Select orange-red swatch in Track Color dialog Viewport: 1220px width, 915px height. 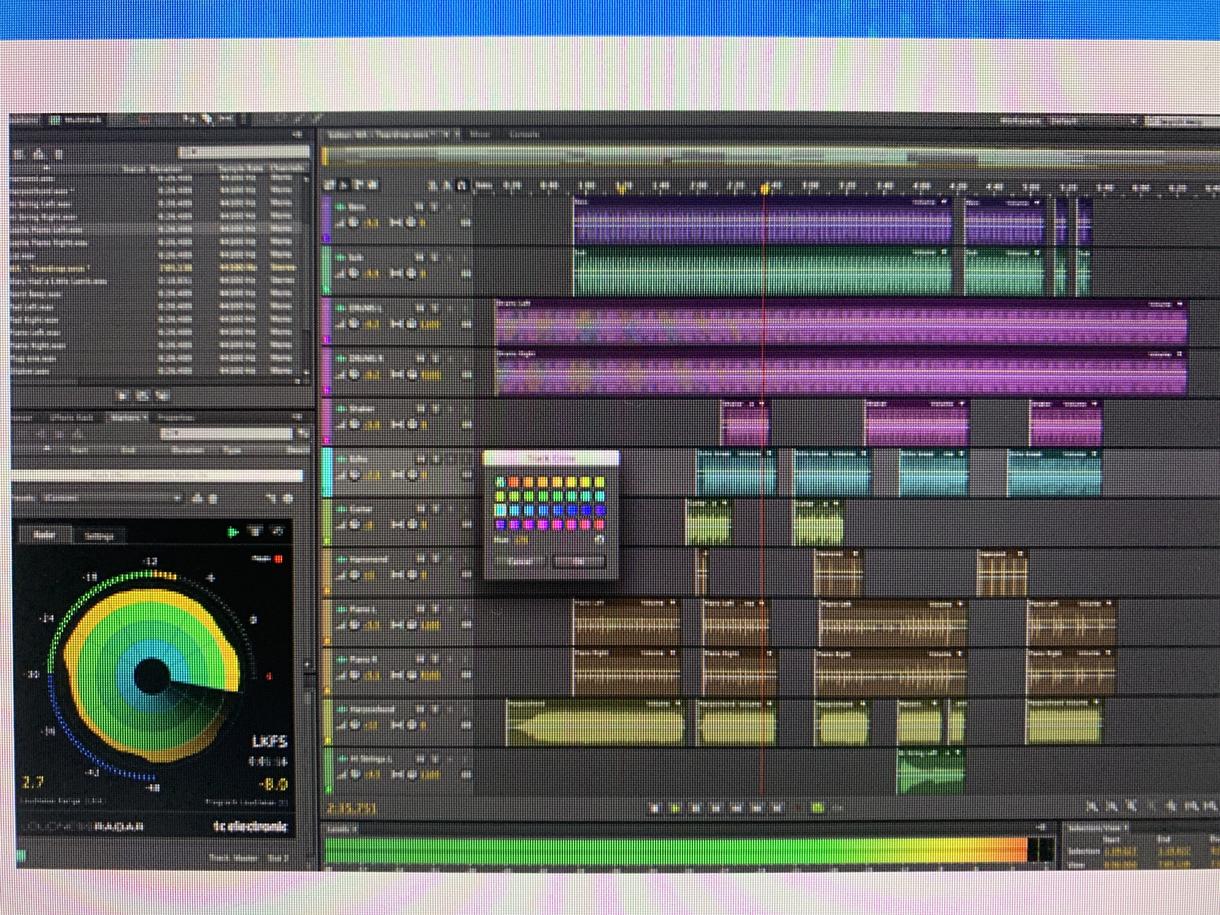click(515, 482)
